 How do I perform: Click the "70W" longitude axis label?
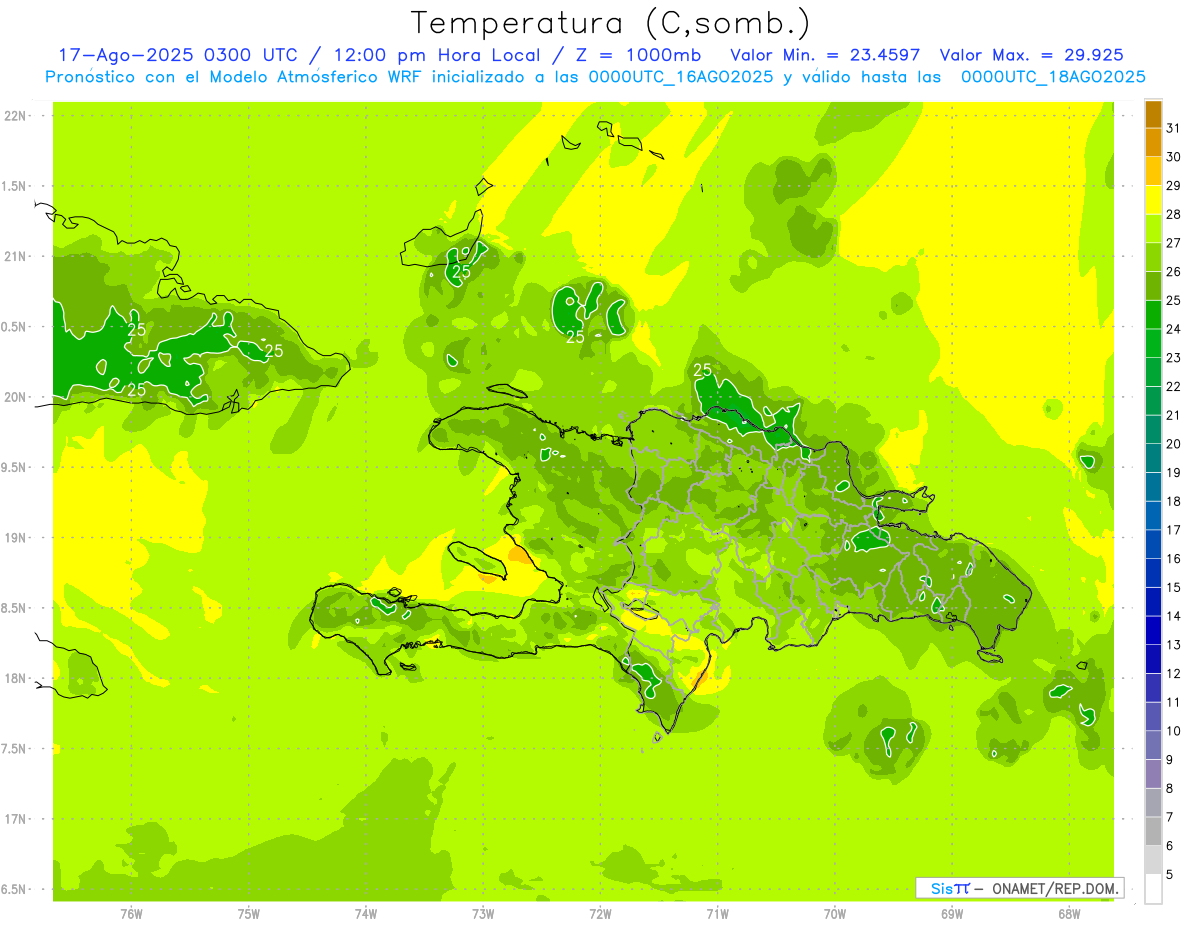pyautogui.click(x=834, y=913)
